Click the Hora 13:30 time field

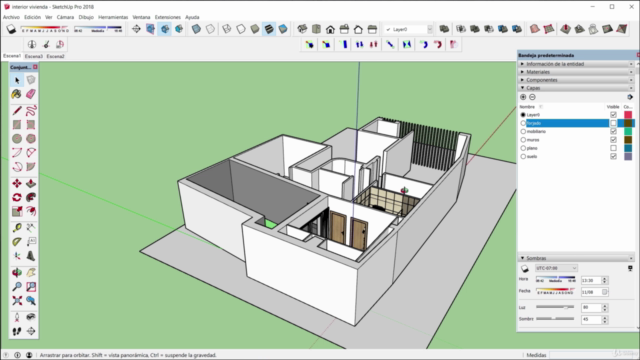click(x=591, y=280)
